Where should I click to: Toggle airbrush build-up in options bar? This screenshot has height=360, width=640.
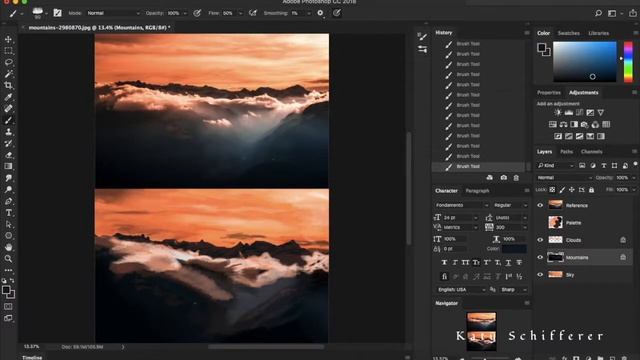pyautogui.click(x=253, y=13)
